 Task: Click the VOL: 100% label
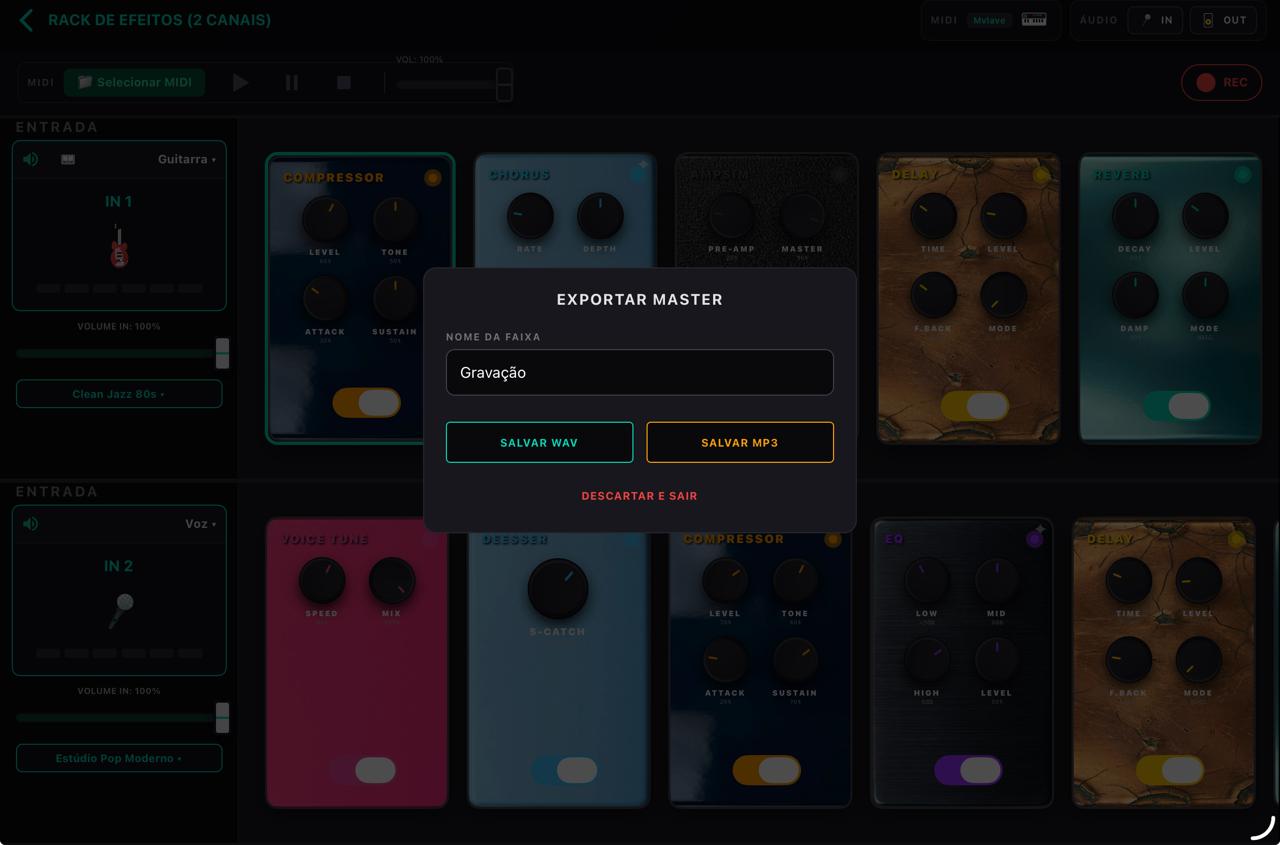point(419,60)
